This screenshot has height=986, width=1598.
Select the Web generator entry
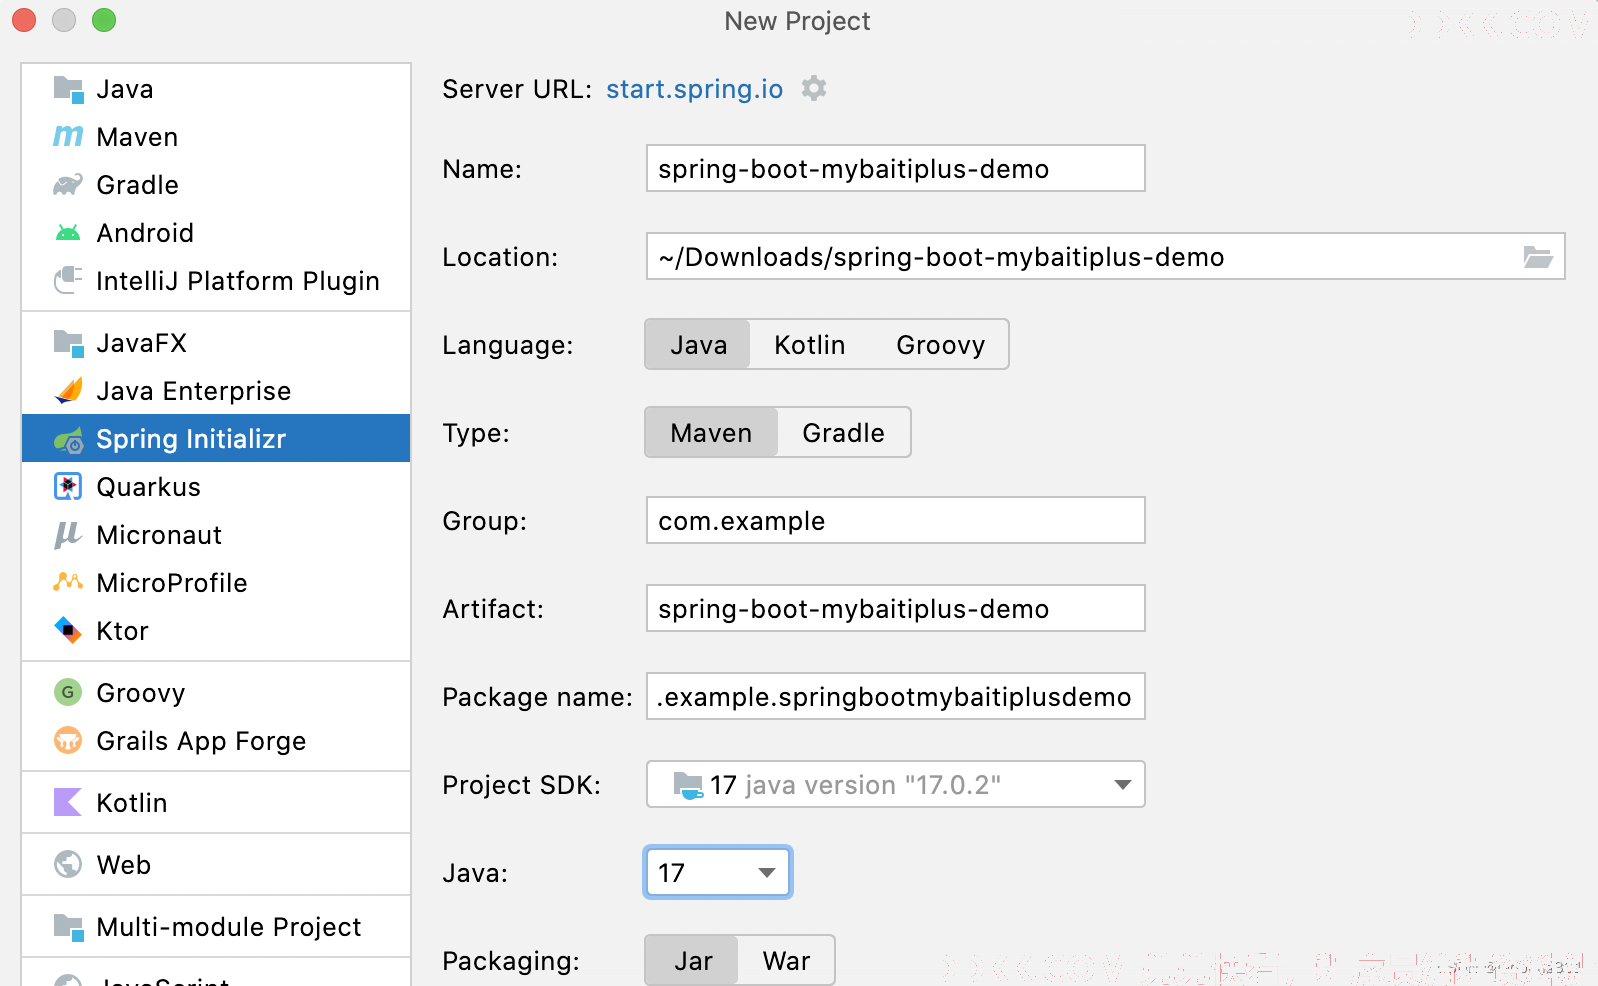coord(216,865)
